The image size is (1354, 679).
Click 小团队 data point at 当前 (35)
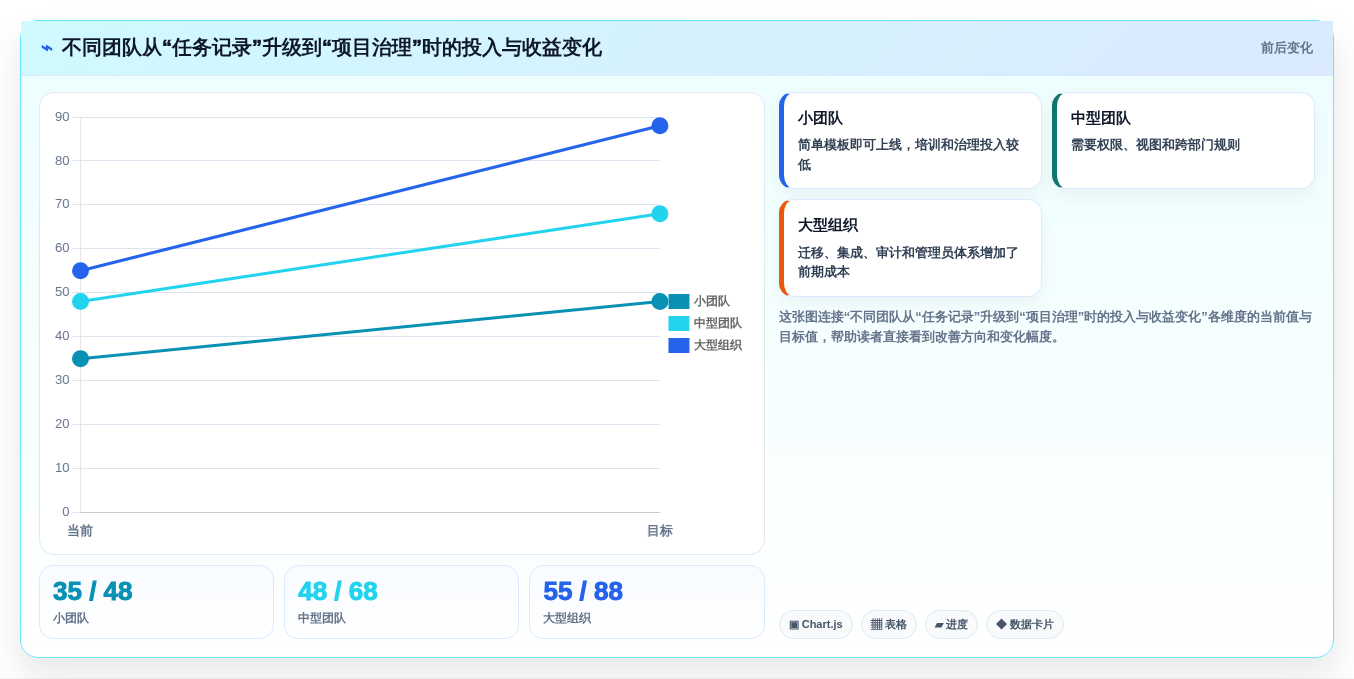(x=81, y=358)
